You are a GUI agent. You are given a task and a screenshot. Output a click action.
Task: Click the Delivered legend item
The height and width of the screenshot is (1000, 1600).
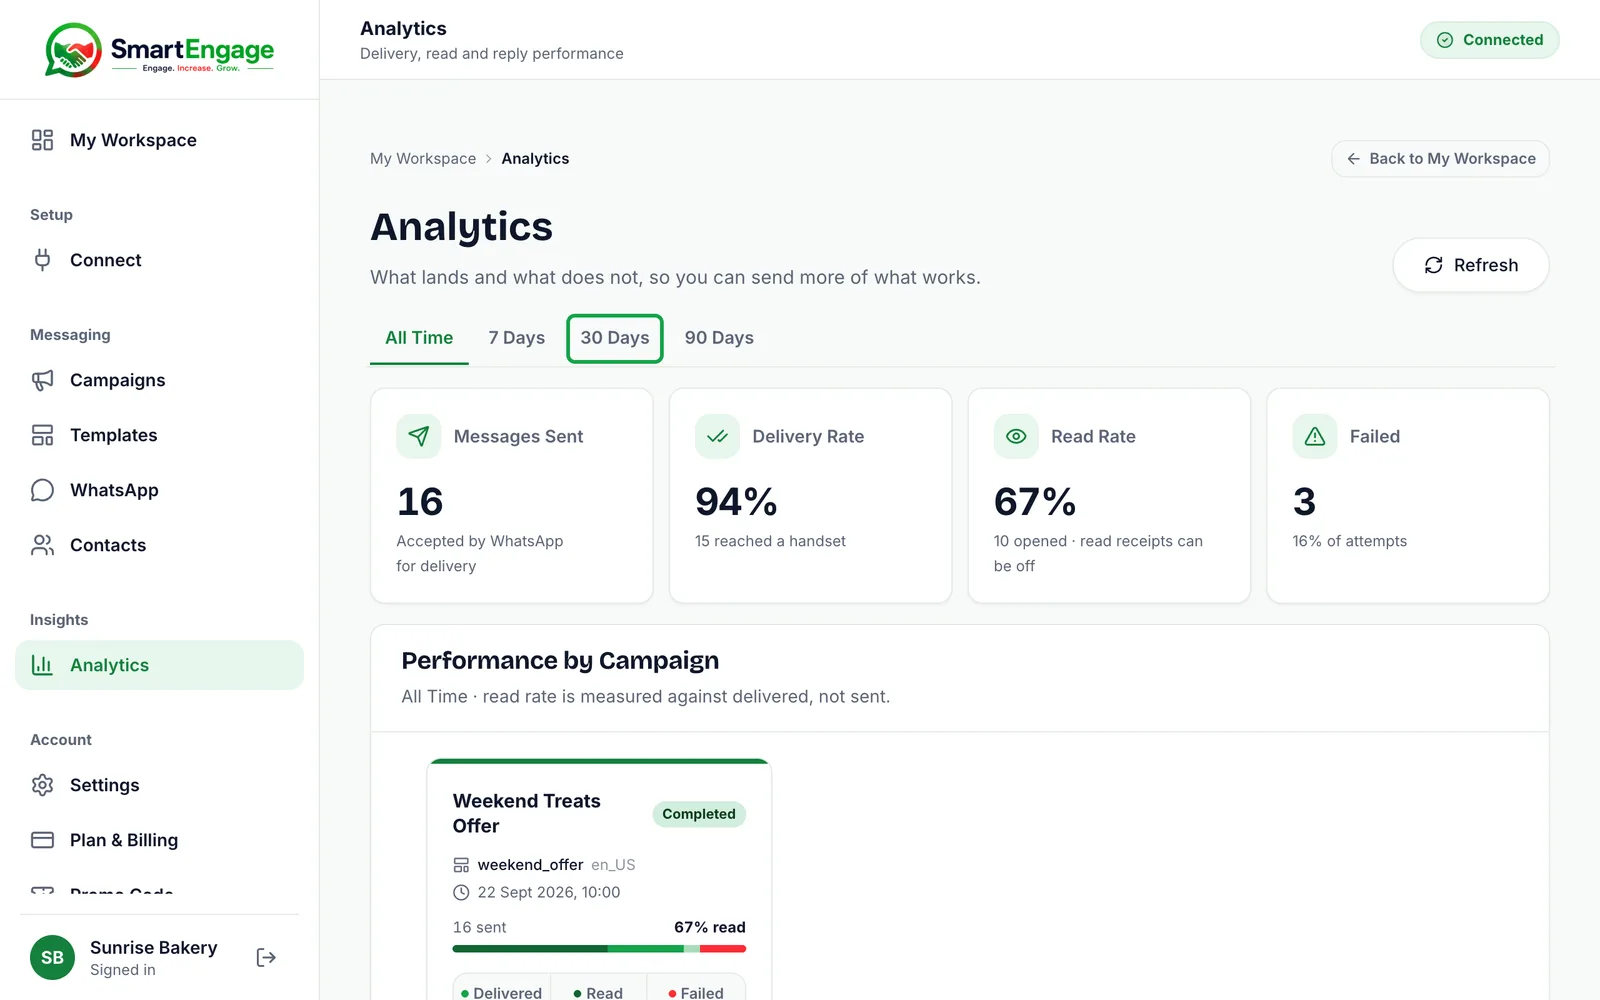[502, 992]
